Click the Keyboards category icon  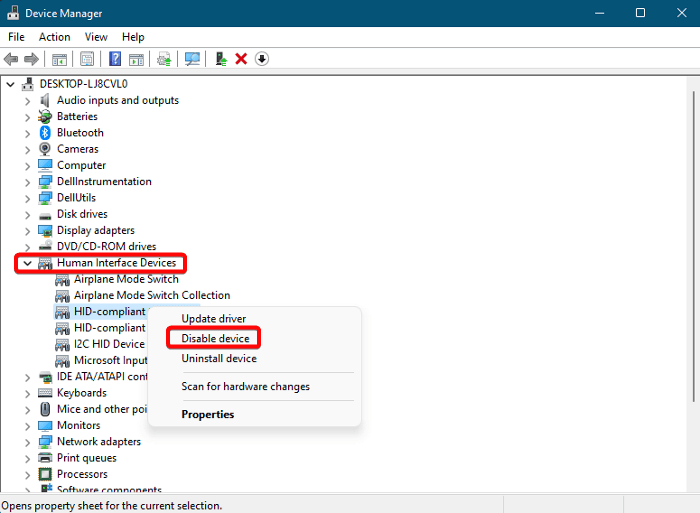pyautogui.click(x=45, y=393)
